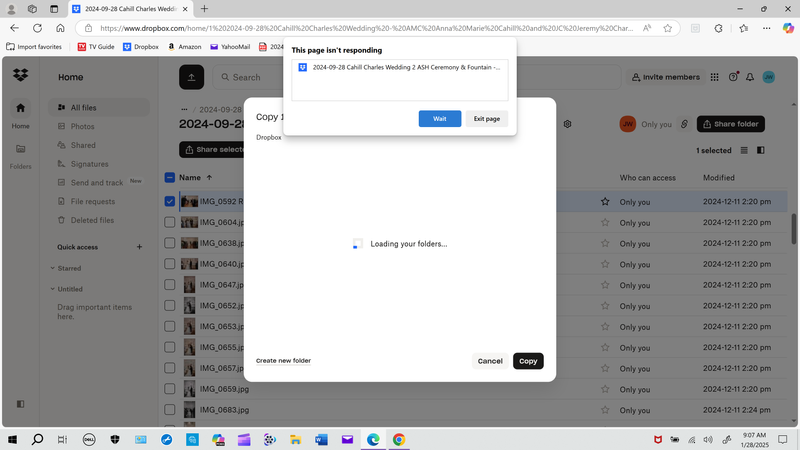Cancel the copy dialog
Image resolution: width=800 pixels, height=450 pixels.
coord(490,361)
